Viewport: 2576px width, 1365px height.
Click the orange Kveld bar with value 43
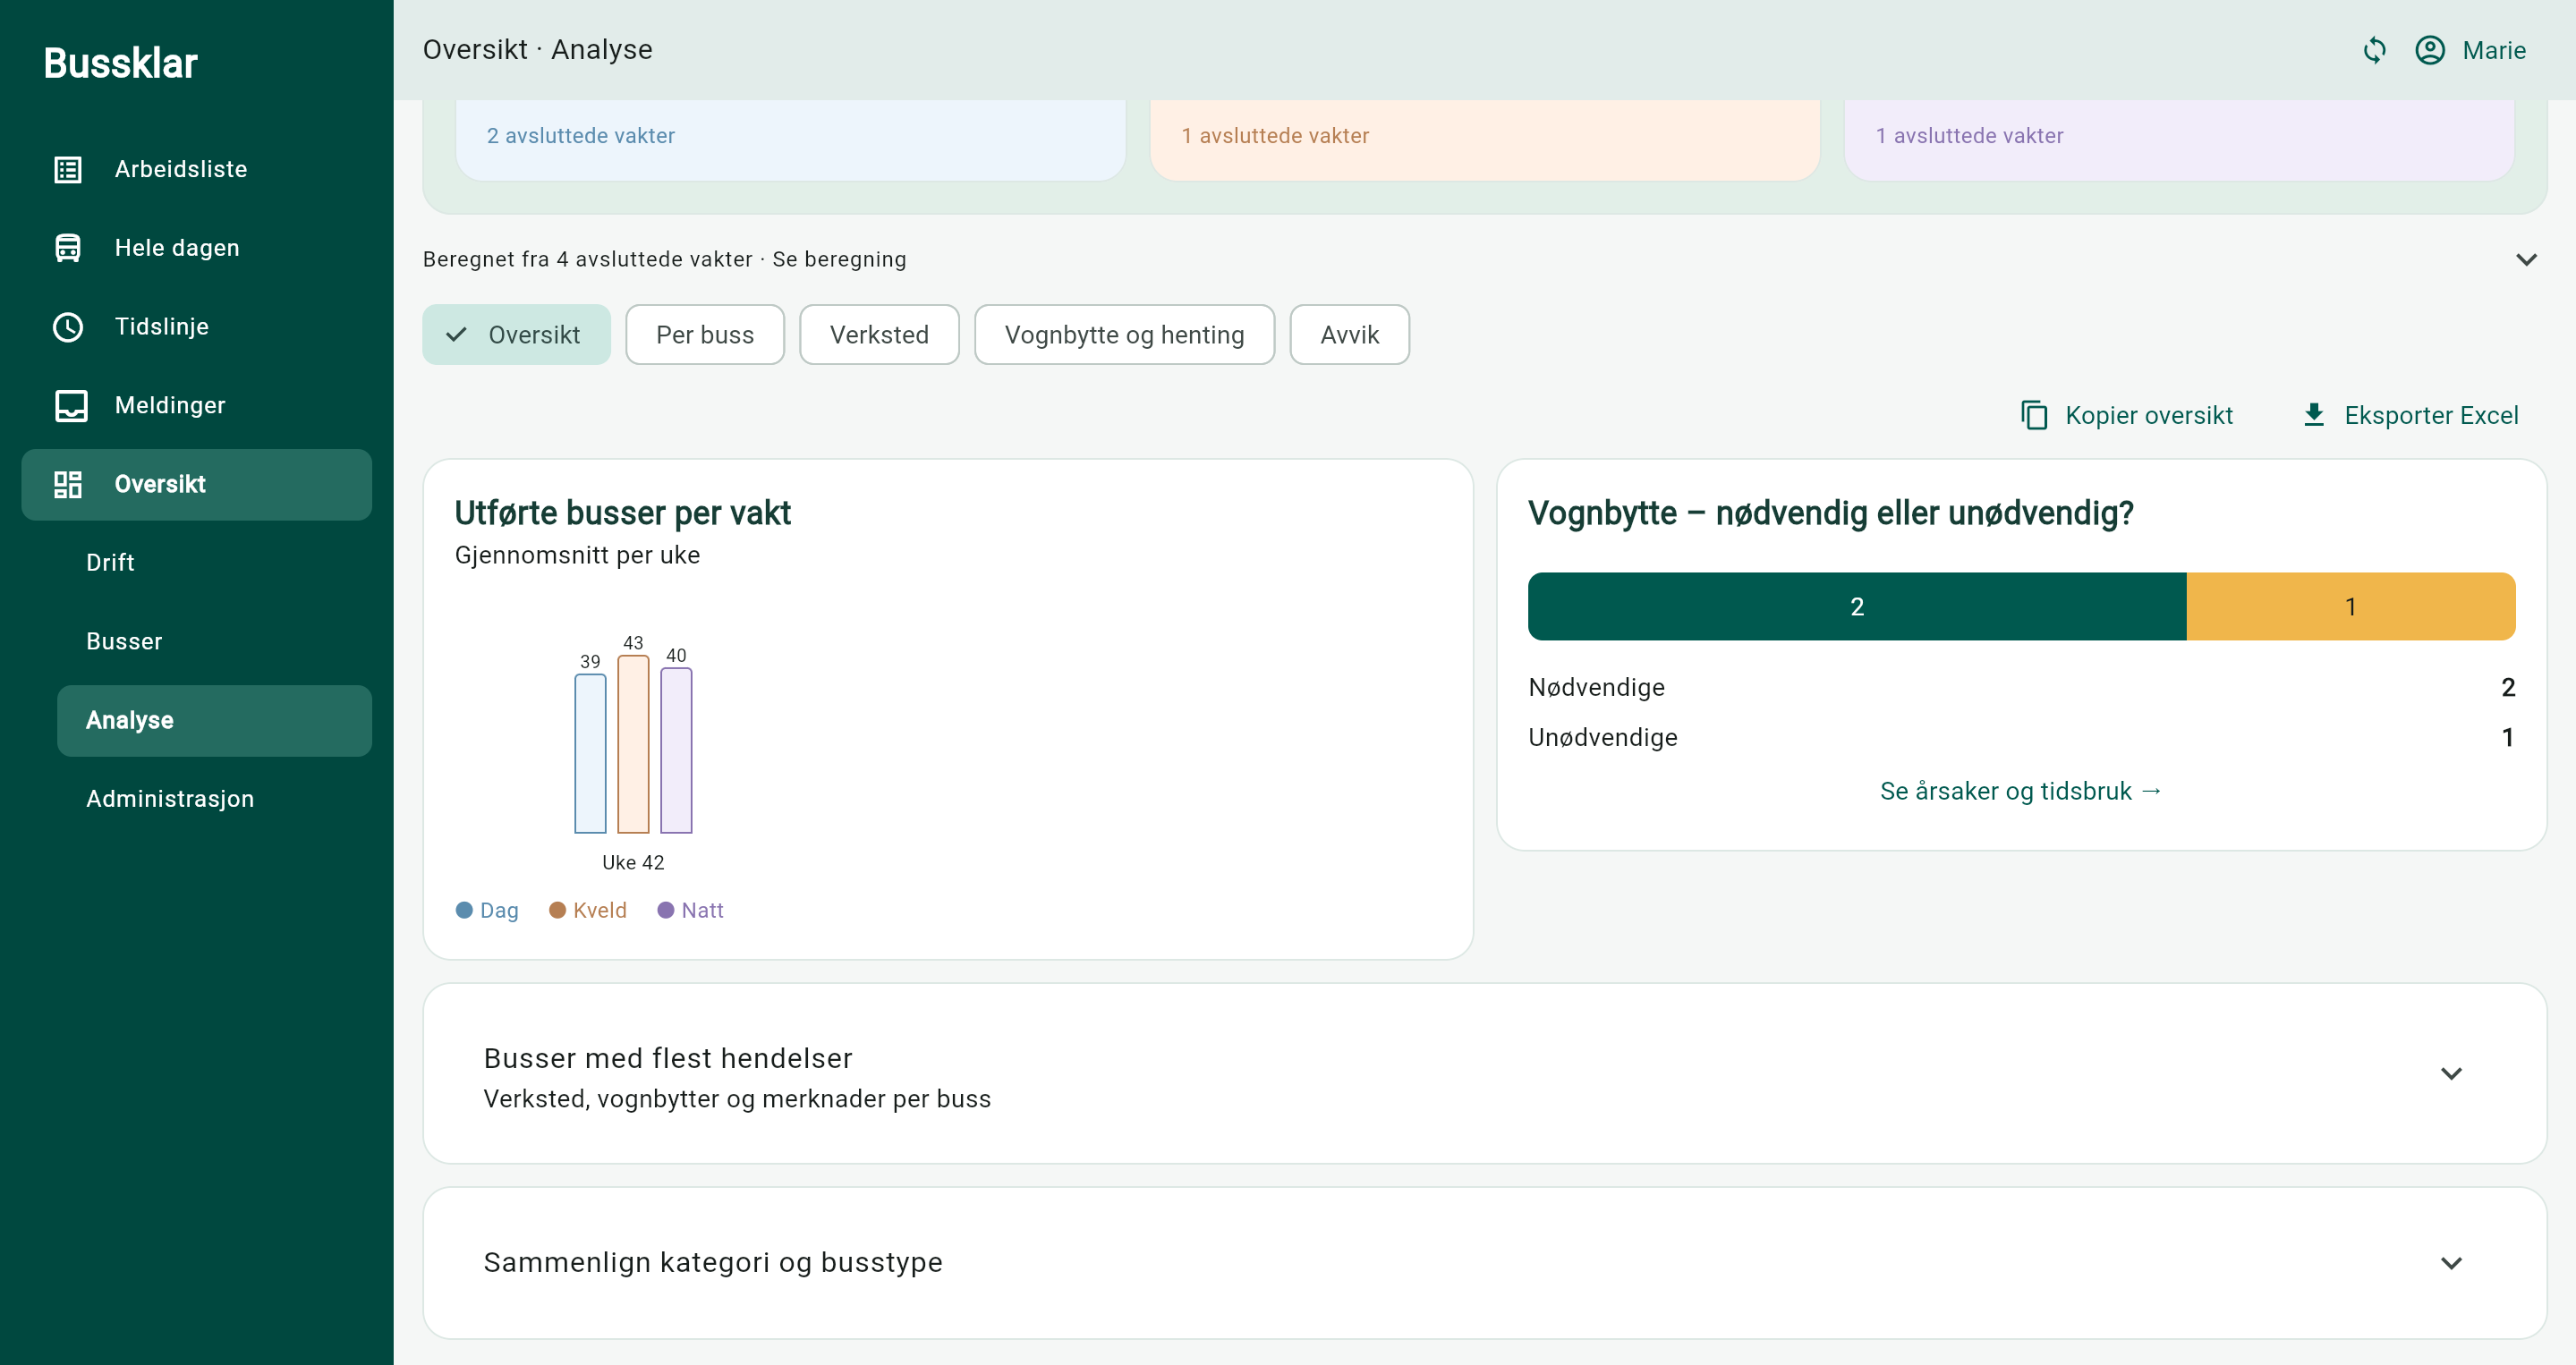click(633, 745)
